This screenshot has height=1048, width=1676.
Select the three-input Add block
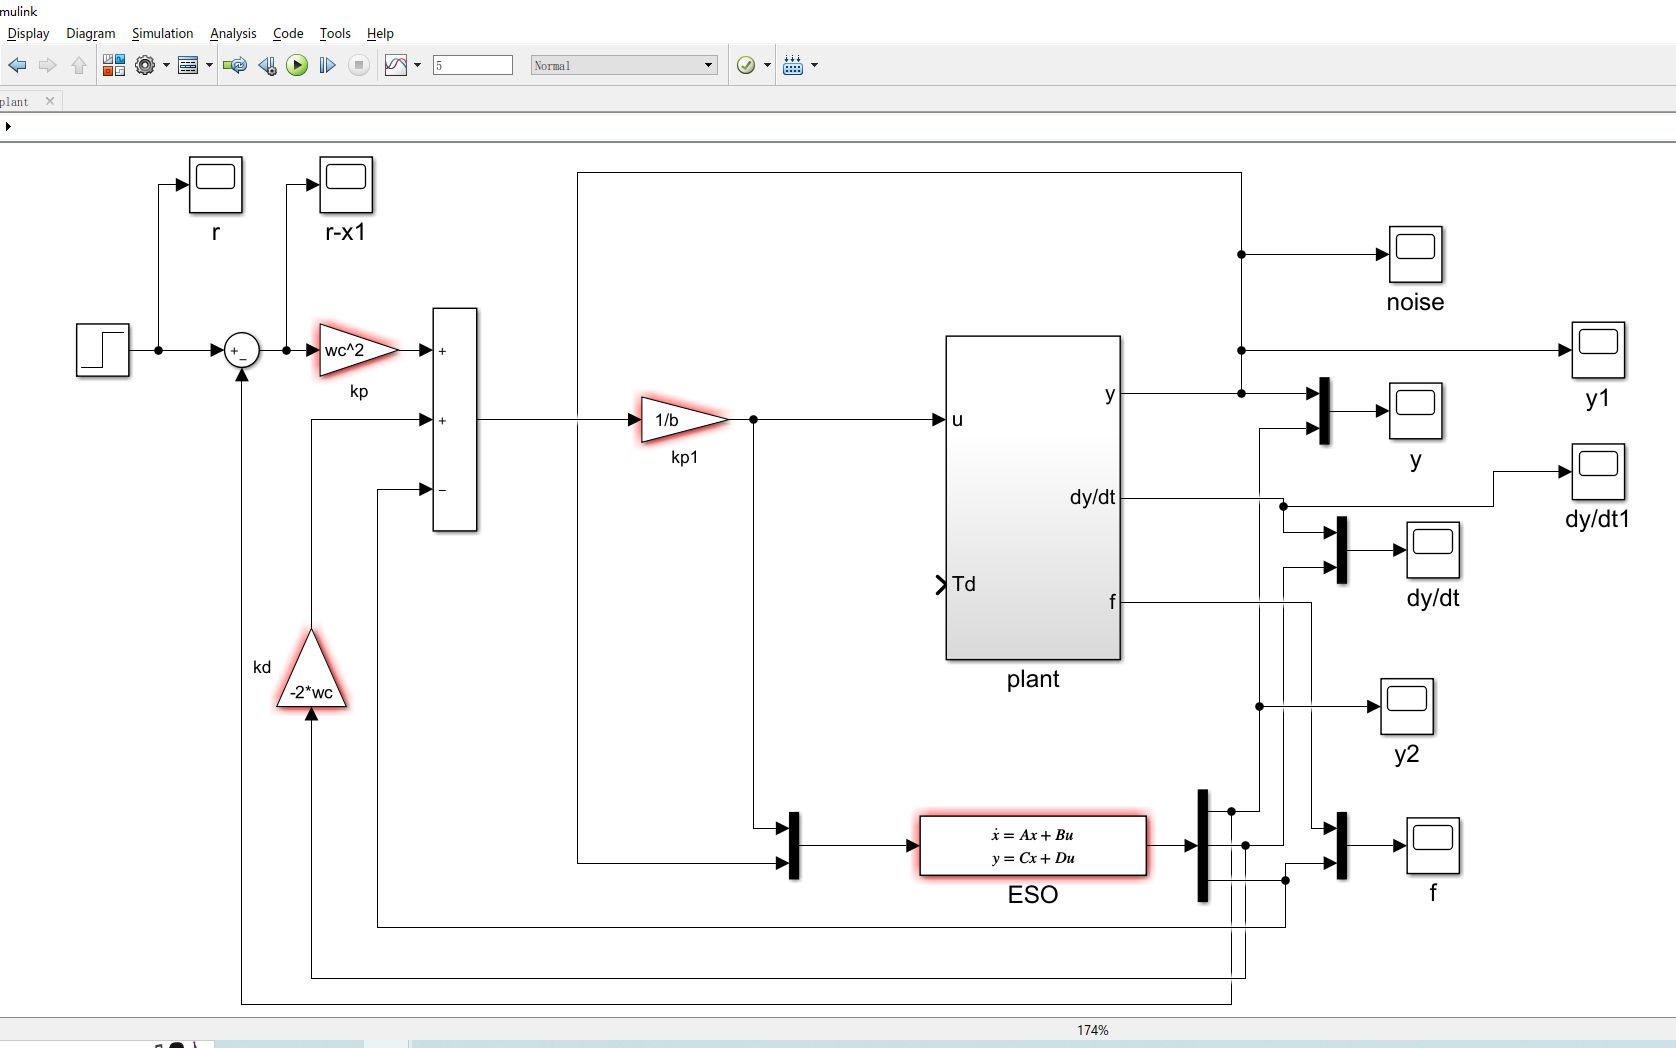click(x=455, y=420)
